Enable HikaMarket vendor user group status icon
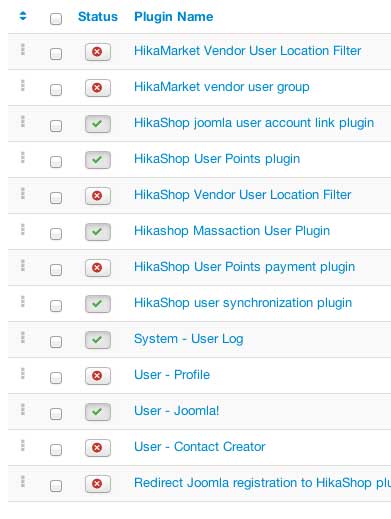 click(x=98, y=88)
